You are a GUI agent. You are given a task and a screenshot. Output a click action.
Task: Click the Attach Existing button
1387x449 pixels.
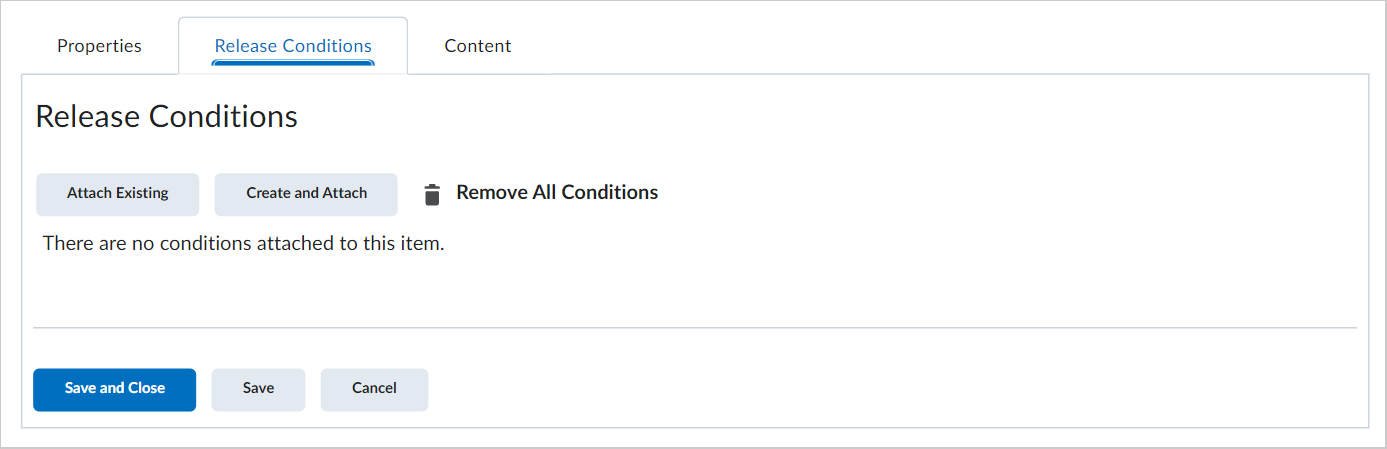pos(118,194)
